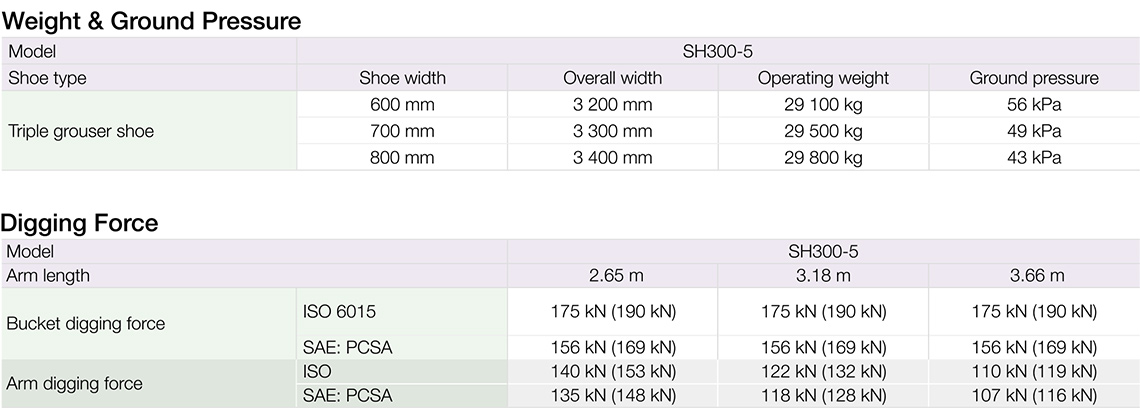Click the "Bucket digging force" row label

tap(86, 324)
